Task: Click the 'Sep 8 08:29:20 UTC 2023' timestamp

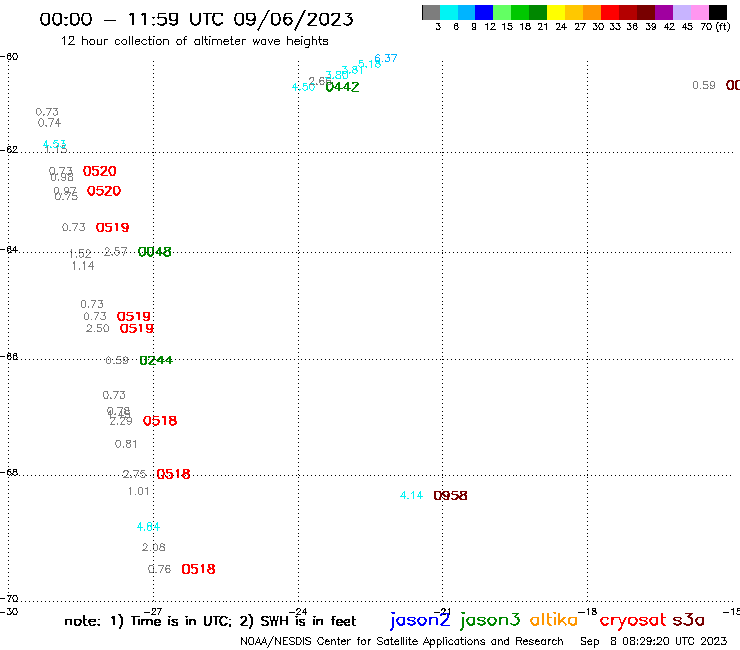Action: click(653, 641)
